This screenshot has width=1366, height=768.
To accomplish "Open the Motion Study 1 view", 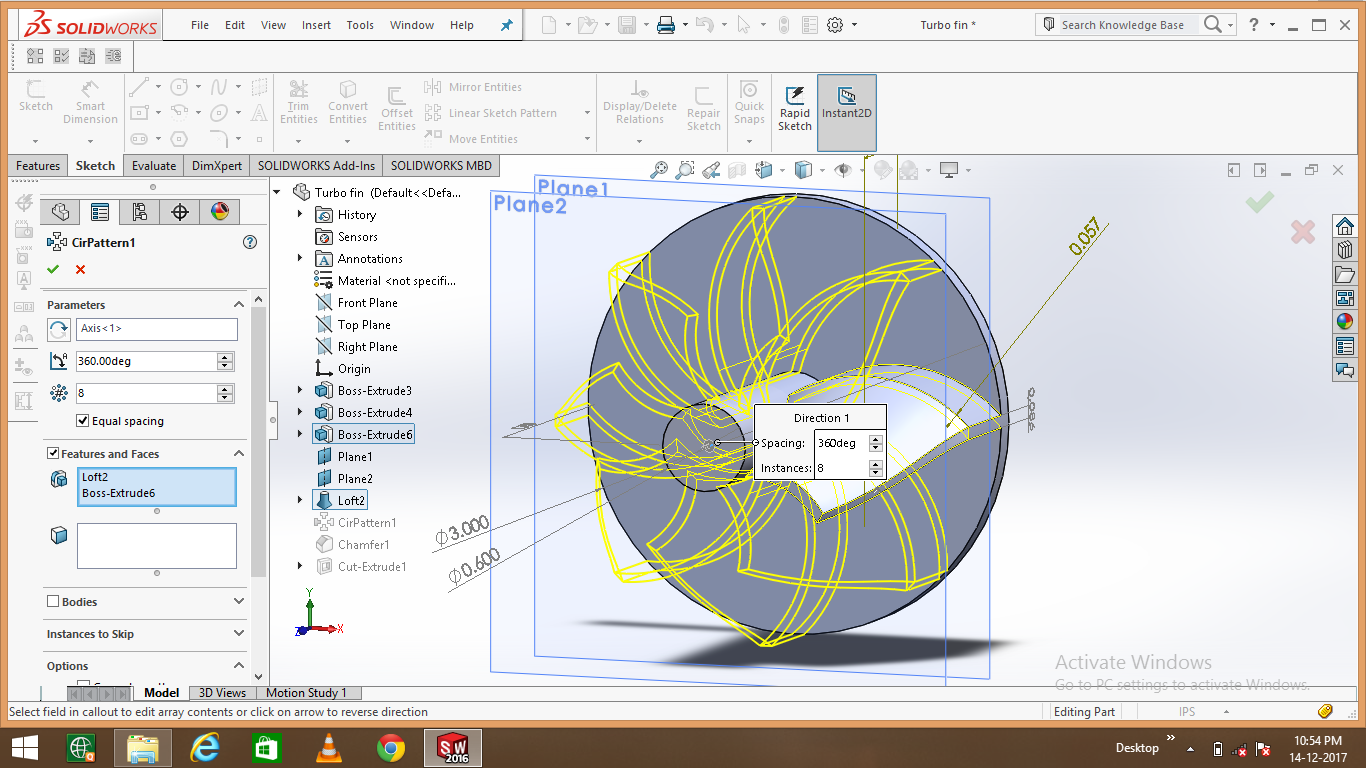I will tap(308, 692).
